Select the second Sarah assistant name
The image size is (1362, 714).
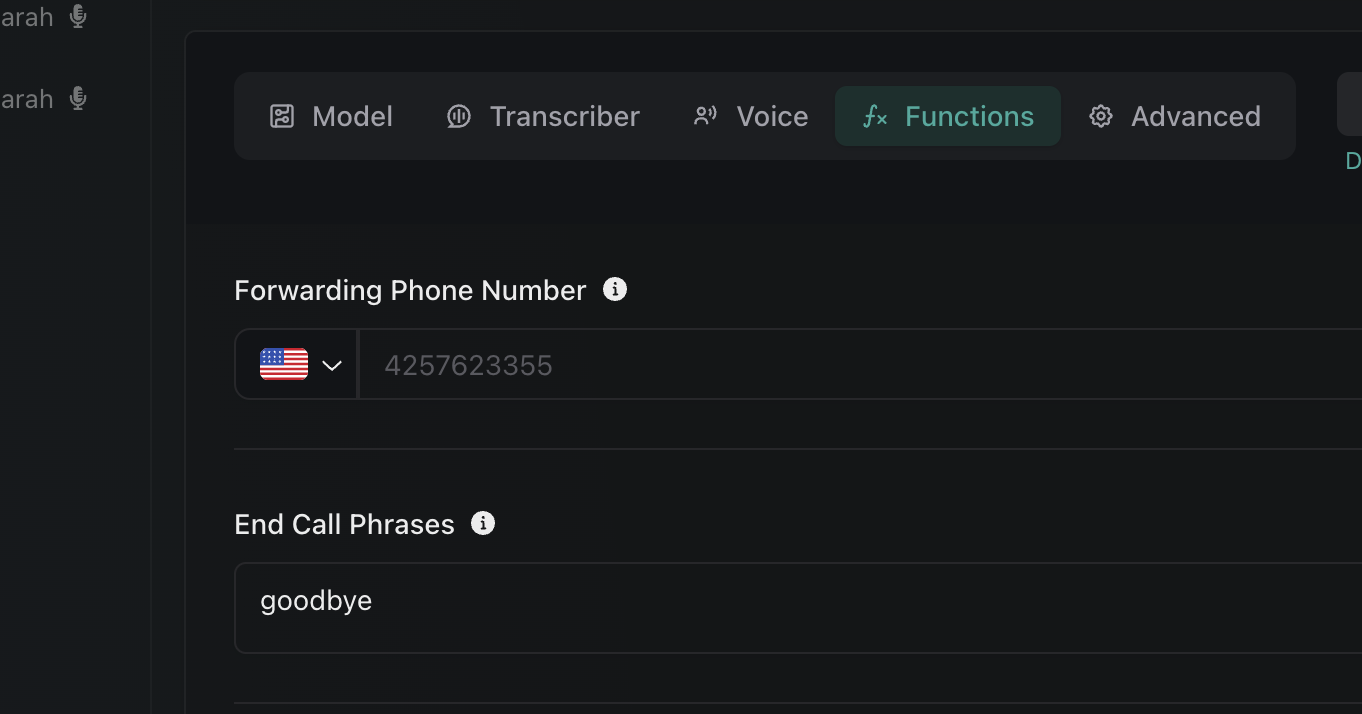click(x=26, y=99)
